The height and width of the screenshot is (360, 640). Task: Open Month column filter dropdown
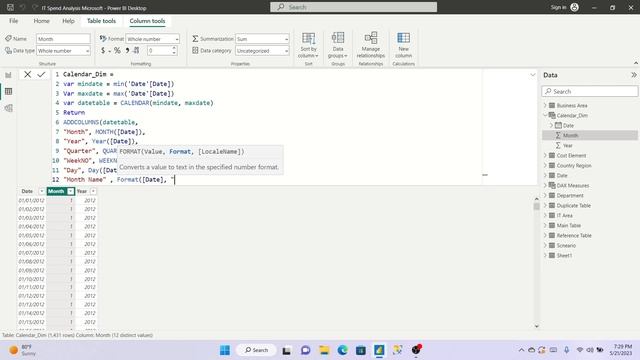71,191
